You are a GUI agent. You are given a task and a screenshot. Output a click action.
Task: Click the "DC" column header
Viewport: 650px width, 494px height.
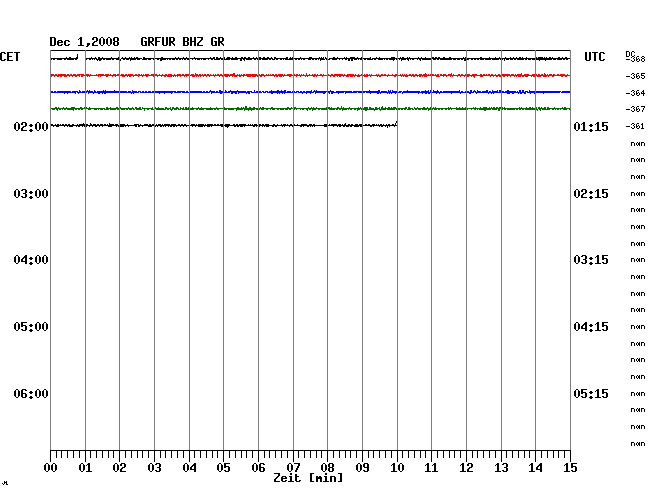coord(630,54)
